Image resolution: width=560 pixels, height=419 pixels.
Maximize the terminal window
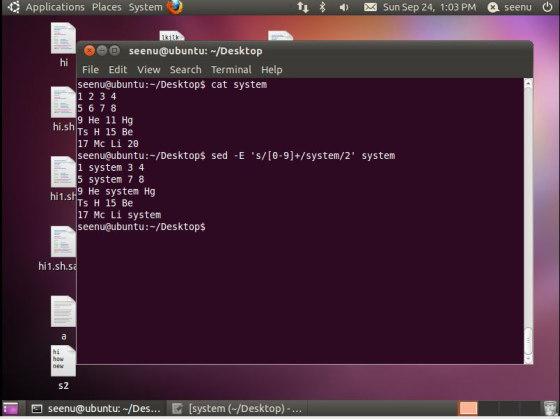(114, 51)
